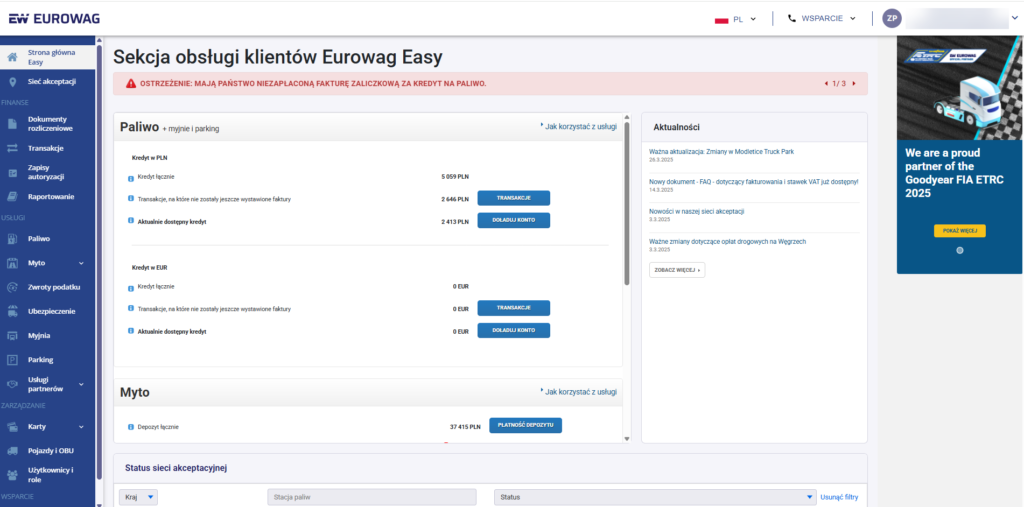Open news about opłat drogowych na Węgrzech
The image size is (1024, 507).
728,242
